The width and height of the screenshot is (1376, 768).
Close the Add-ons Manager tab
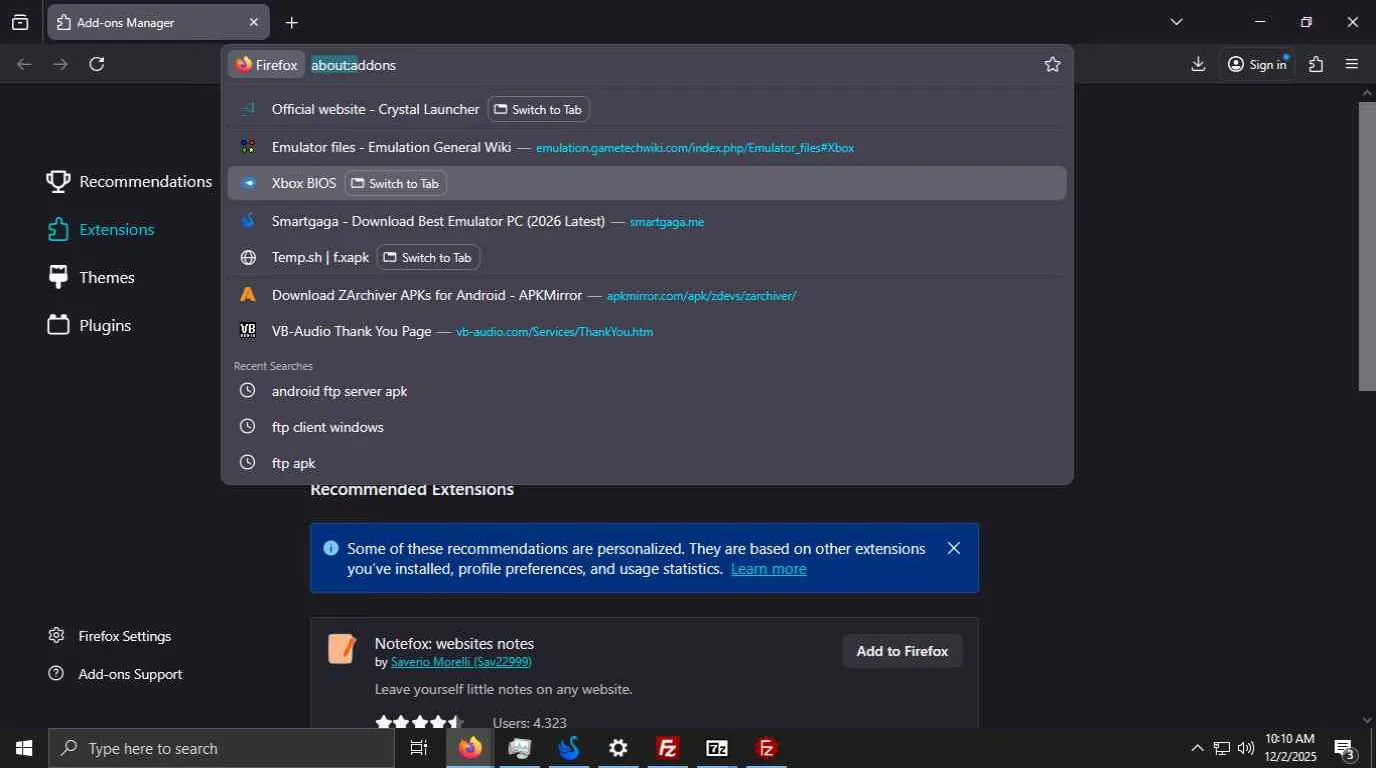[x=253, y=22]
